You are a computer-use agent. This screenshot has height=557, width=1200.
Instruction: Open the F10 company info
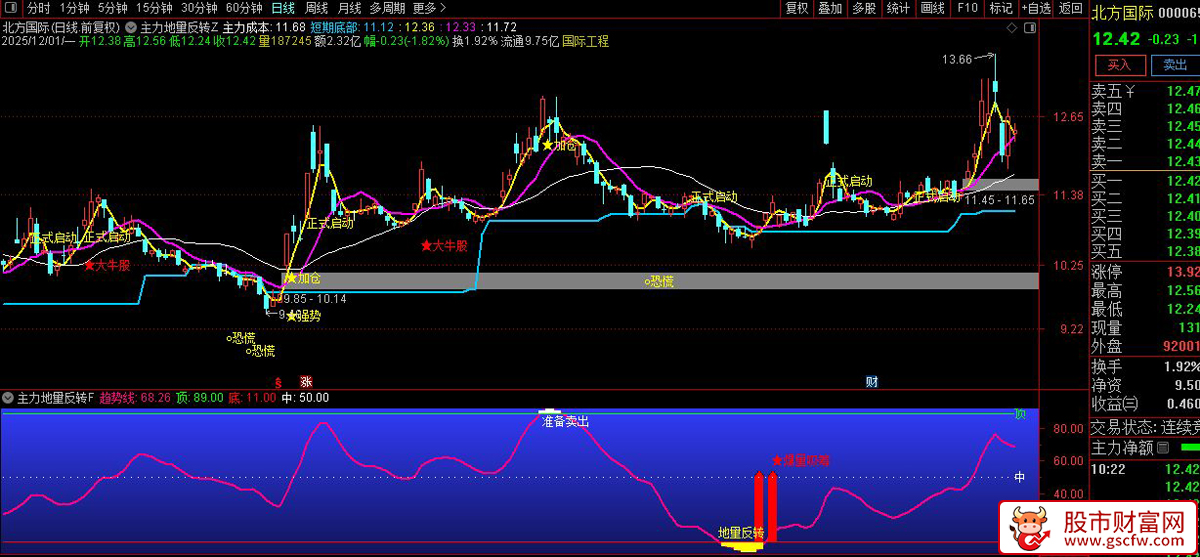click(967, 8)
